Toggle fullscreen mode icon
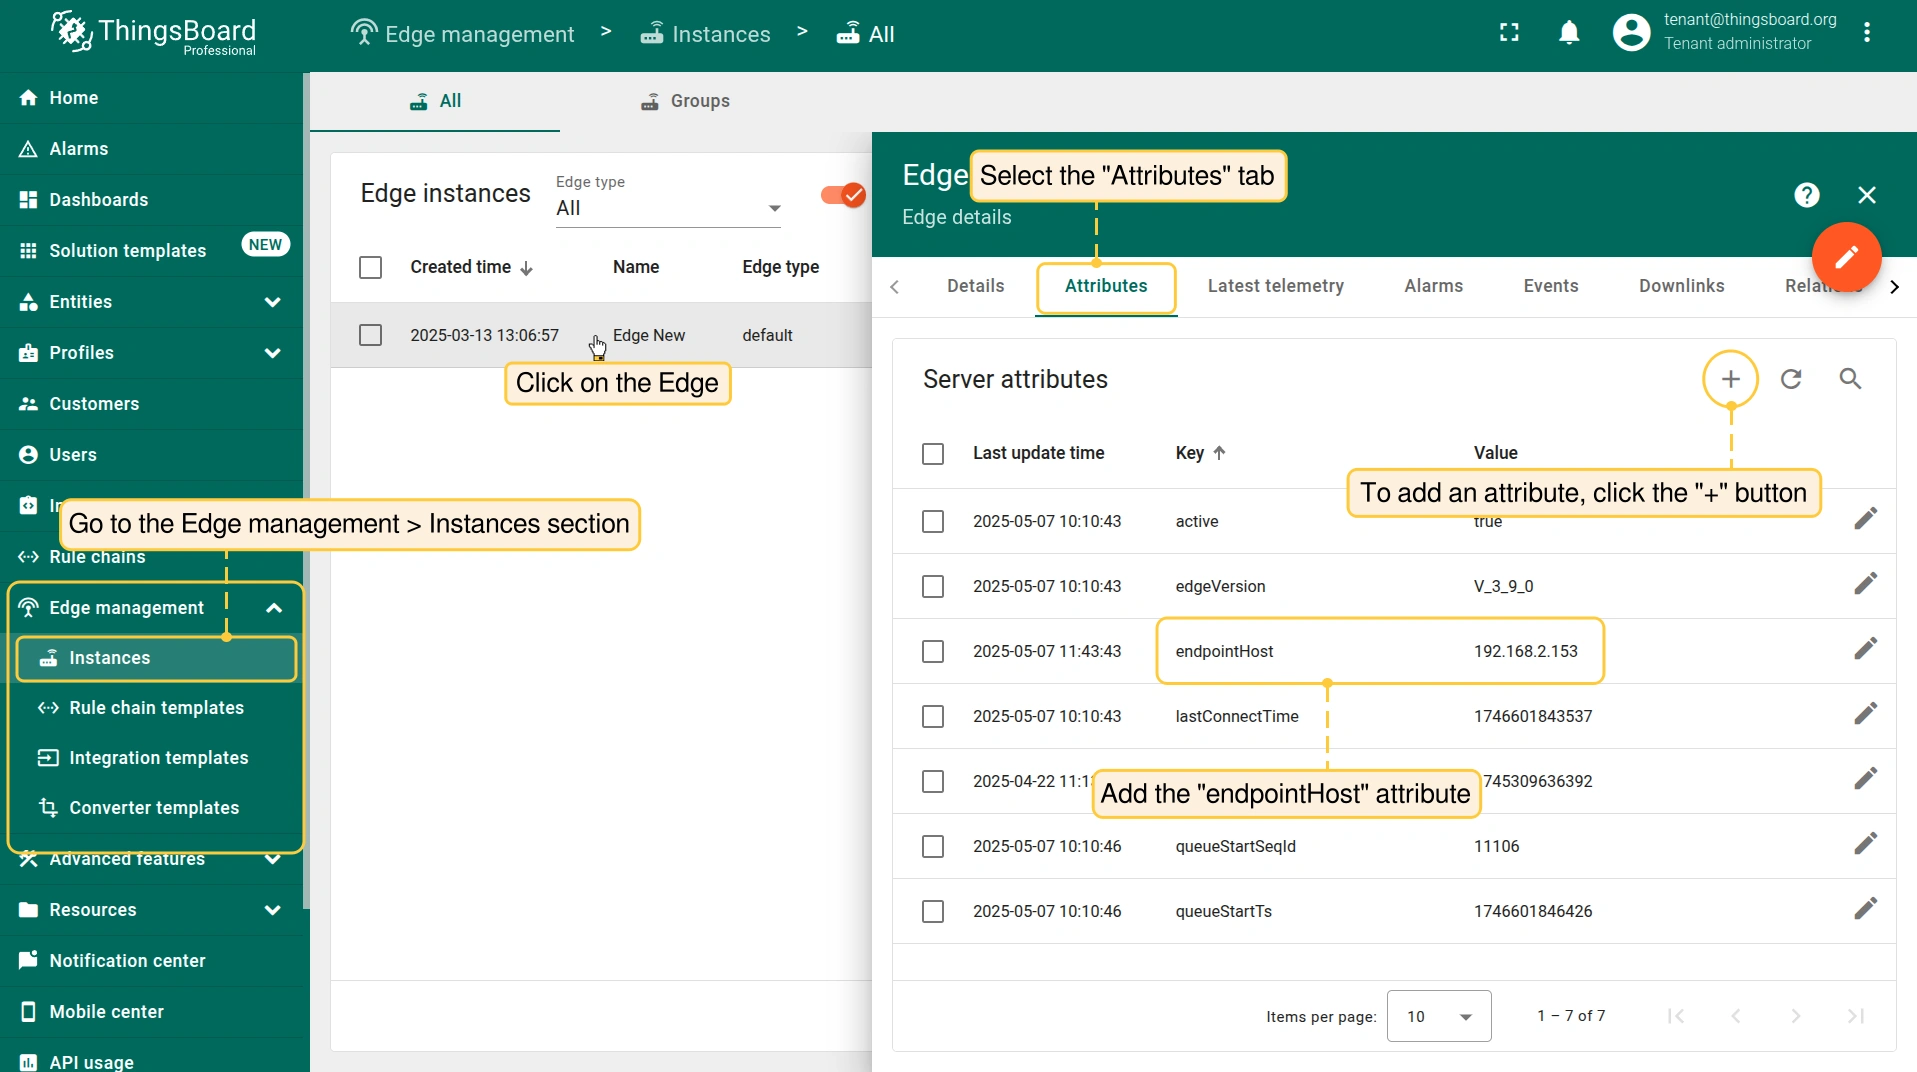Viewport: 1917px width, 1072px height. coord(1509,33)
